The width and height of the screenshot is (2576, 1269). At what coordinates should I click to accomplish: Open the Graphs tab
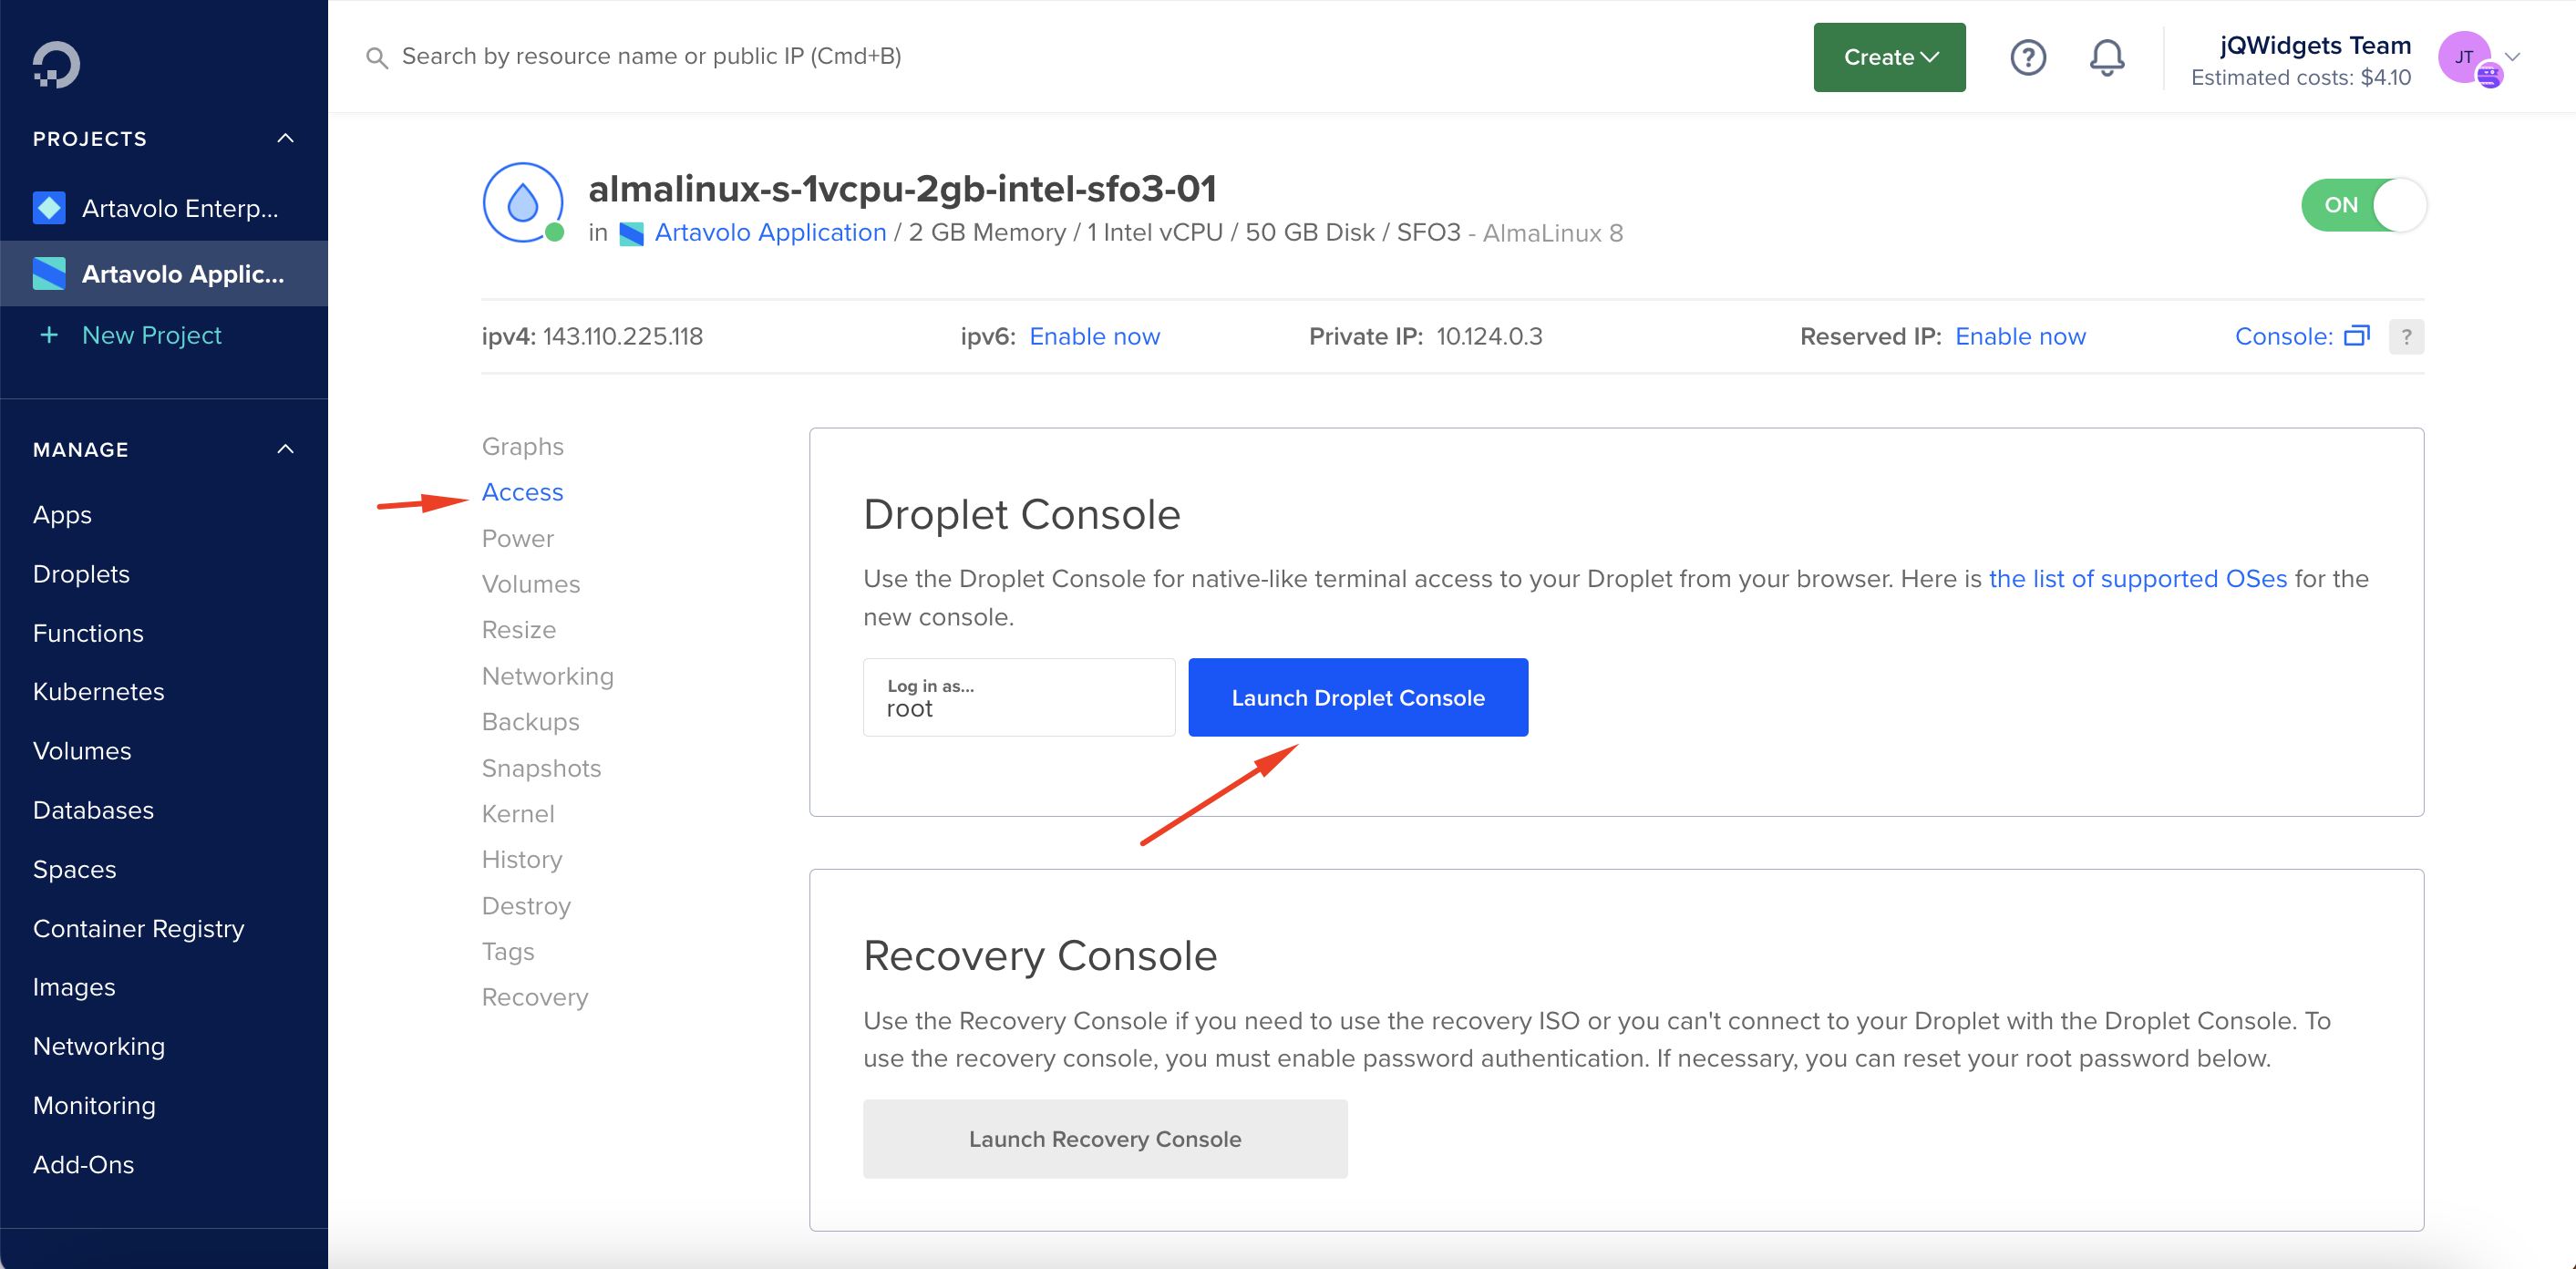point(522,446)
